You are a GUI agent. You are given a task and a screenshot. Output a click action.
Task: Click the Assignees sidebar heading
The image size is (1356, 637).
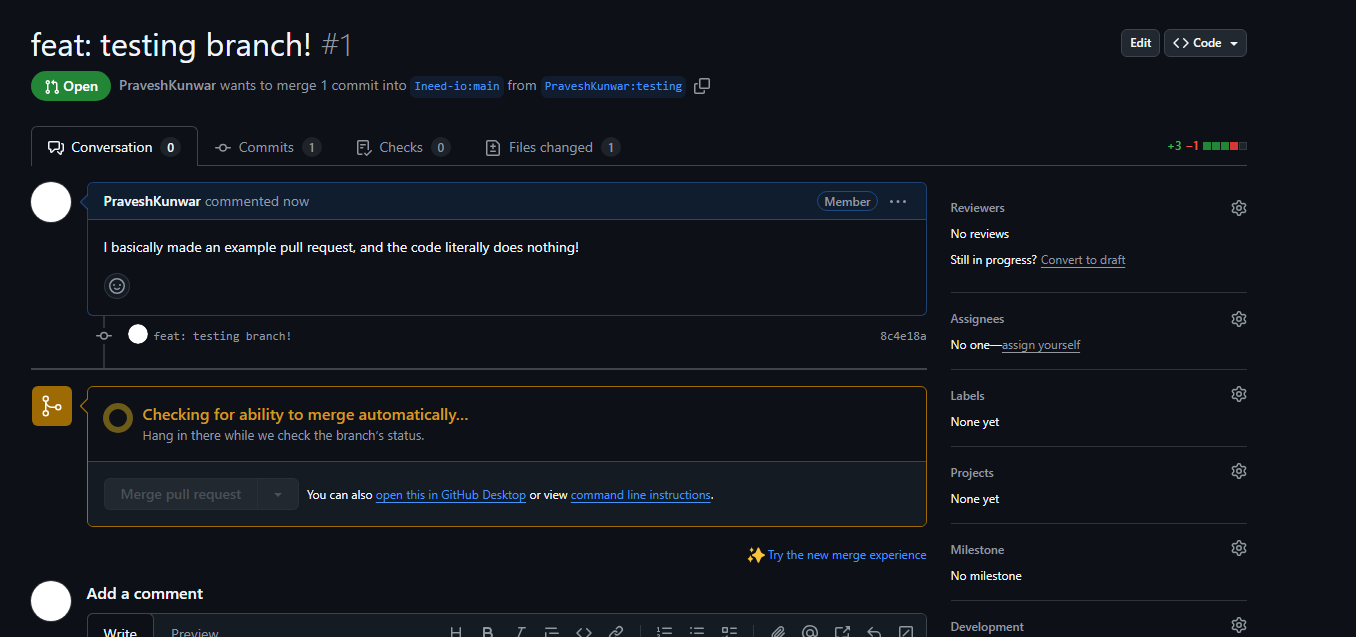tap(977, 319)
